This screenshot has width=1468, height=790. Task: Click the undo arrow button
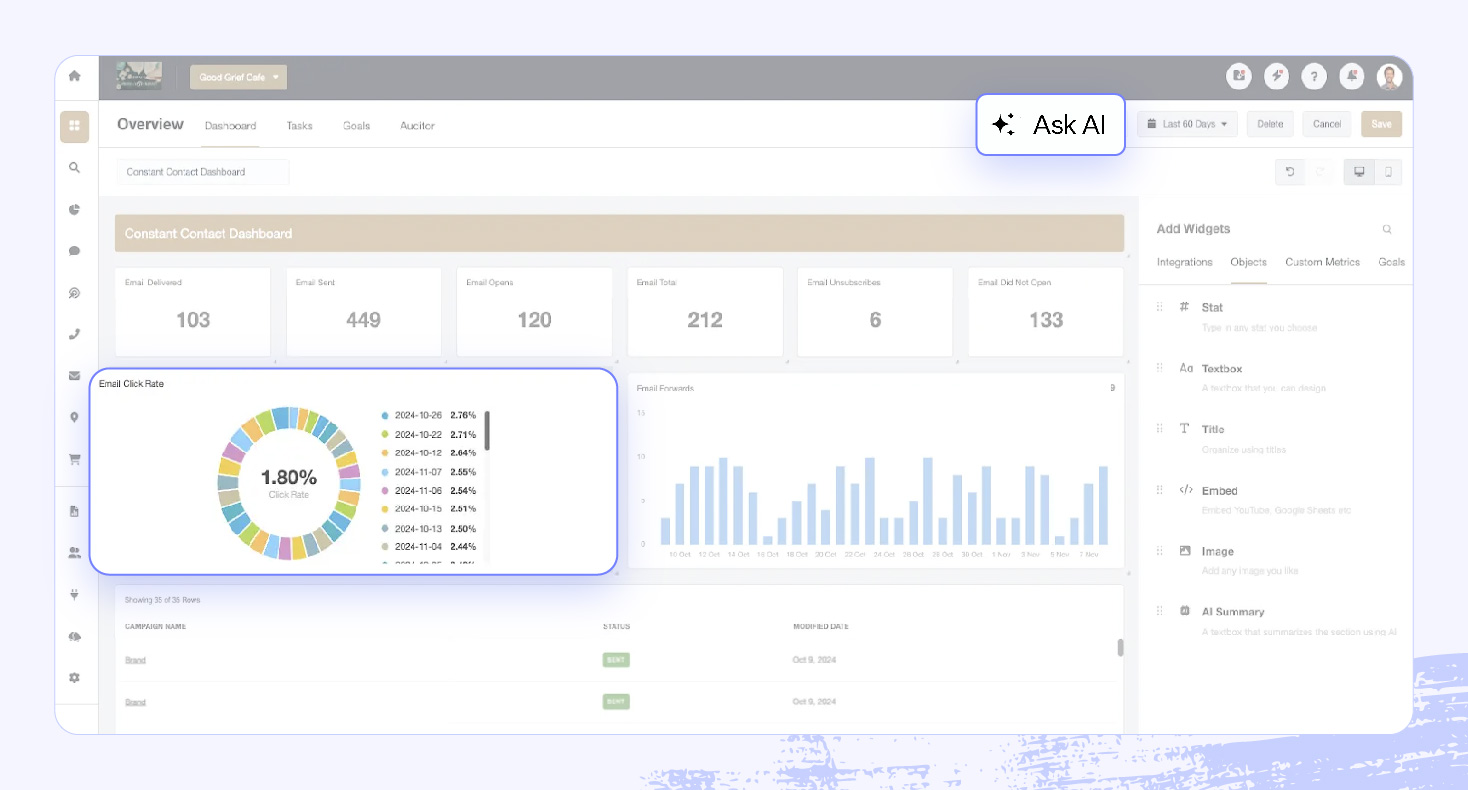[x=1290, y=172]
